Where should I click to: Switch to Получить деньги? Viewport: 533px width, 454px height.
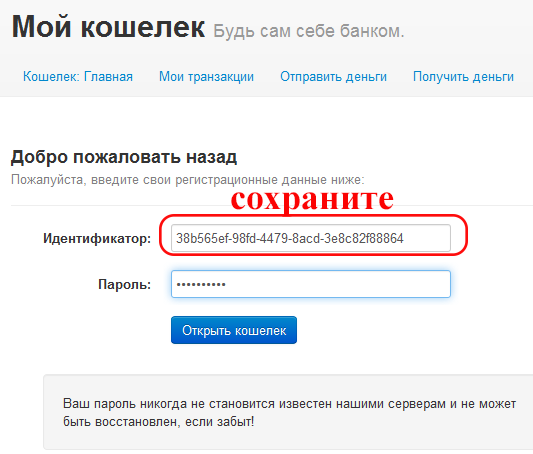click(463, 77)
